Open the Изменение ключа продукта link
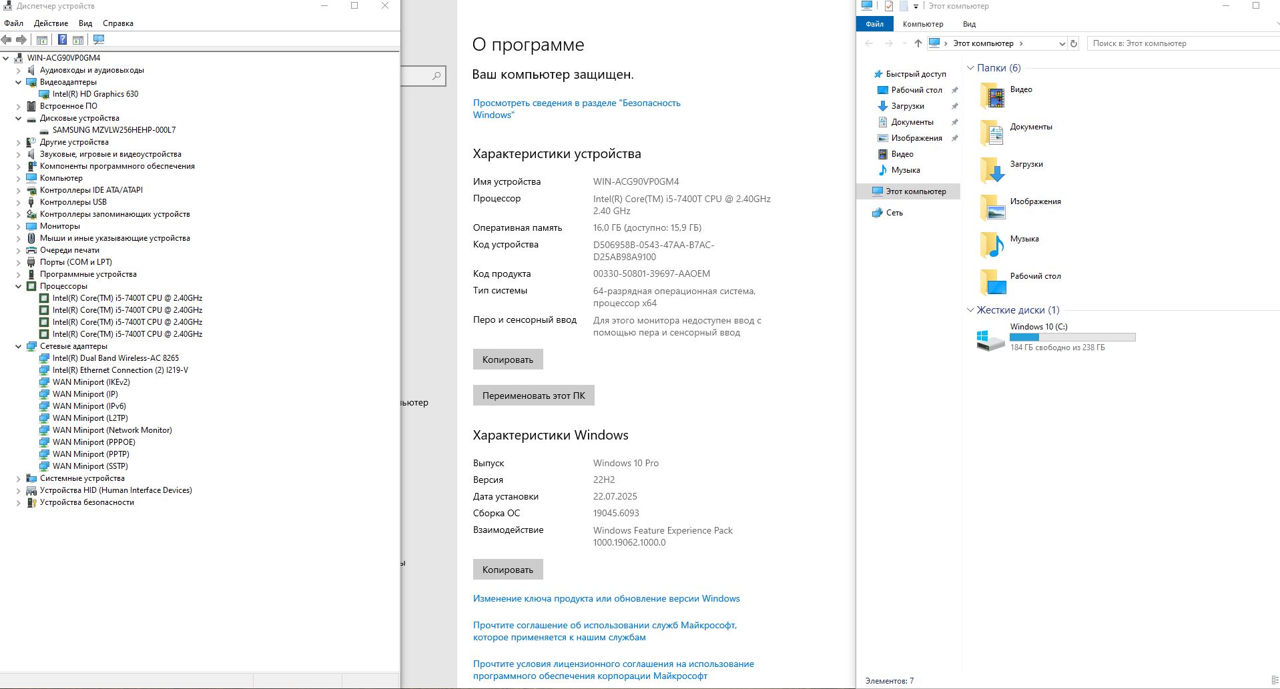 606,599
